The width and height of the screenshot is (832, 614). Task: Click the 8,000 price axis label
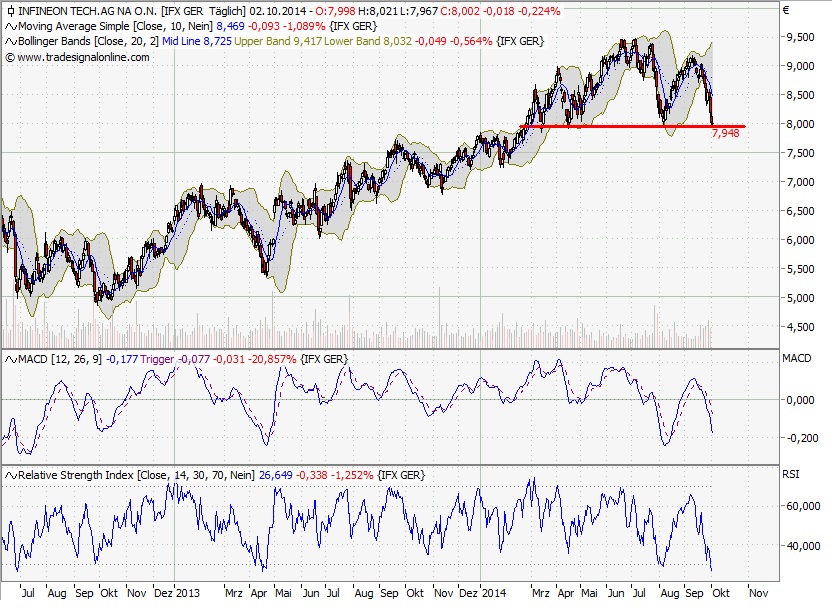(x=800, y=124)
